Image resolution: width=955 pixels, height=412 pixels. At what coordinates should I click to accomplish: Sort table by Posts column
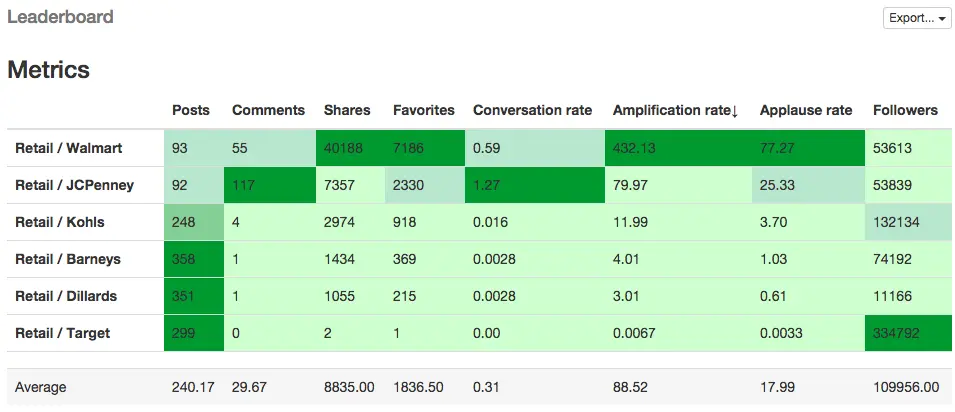point(191,110)
